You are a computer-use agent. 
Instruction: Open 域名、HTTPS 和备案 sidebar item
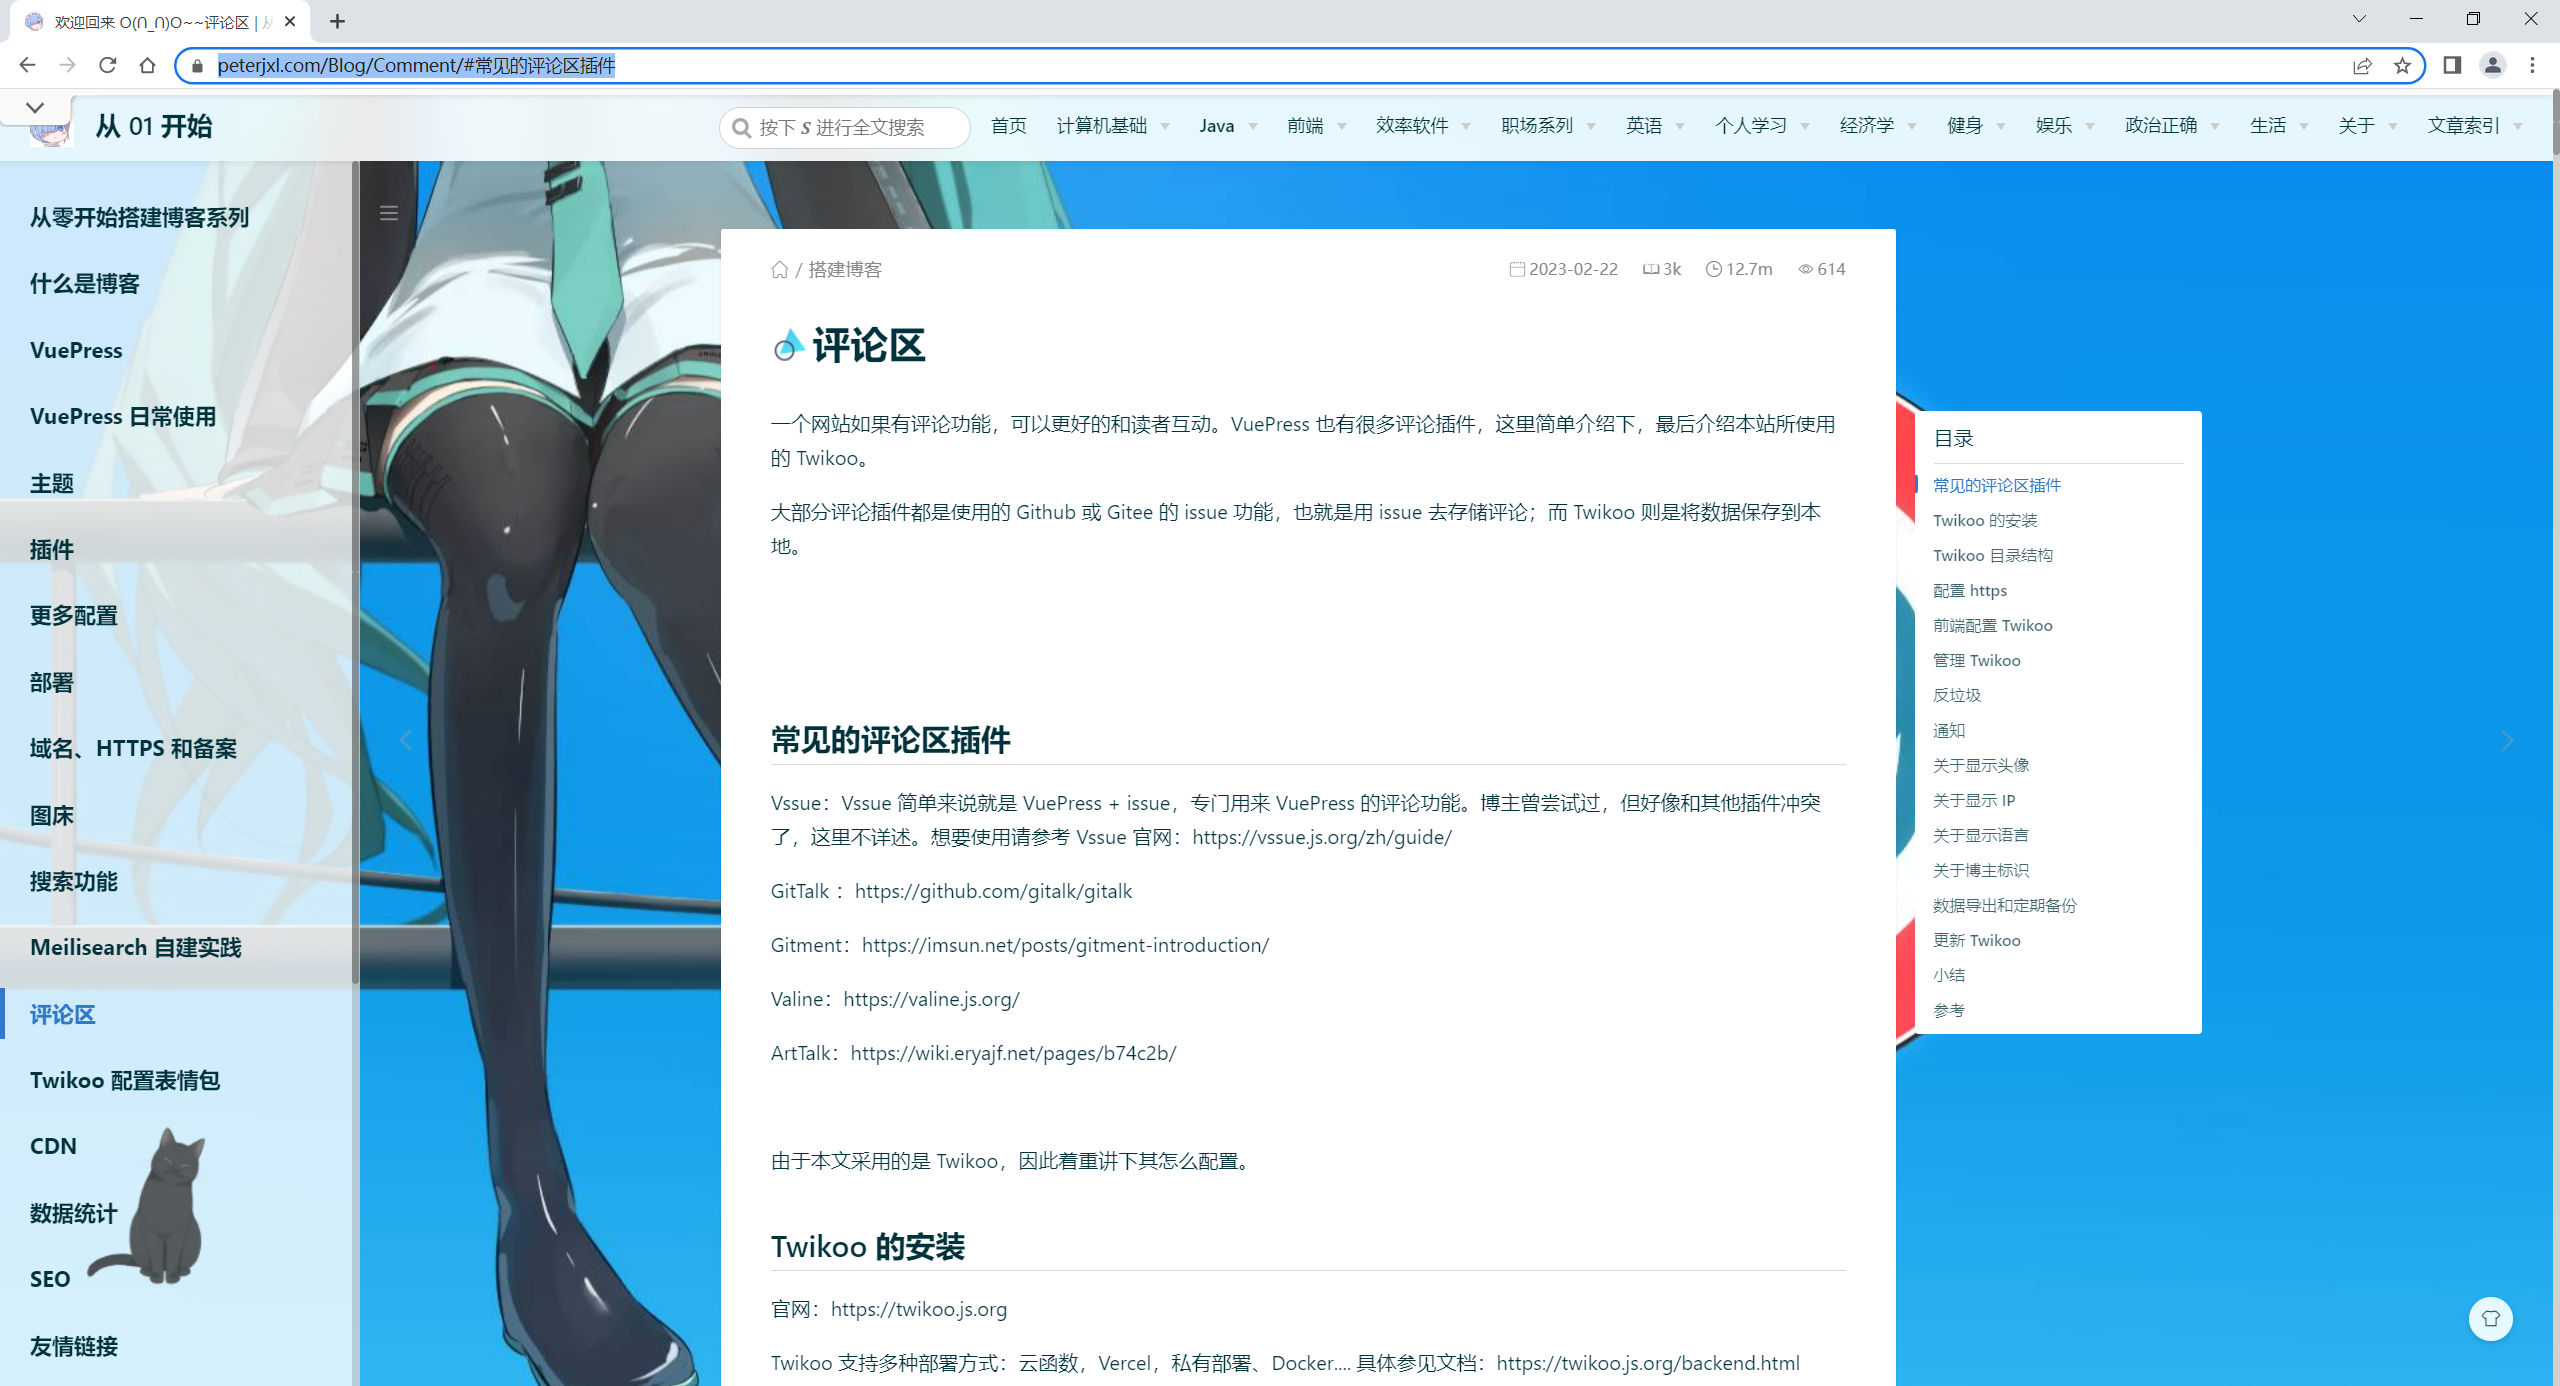click(133, 749)
